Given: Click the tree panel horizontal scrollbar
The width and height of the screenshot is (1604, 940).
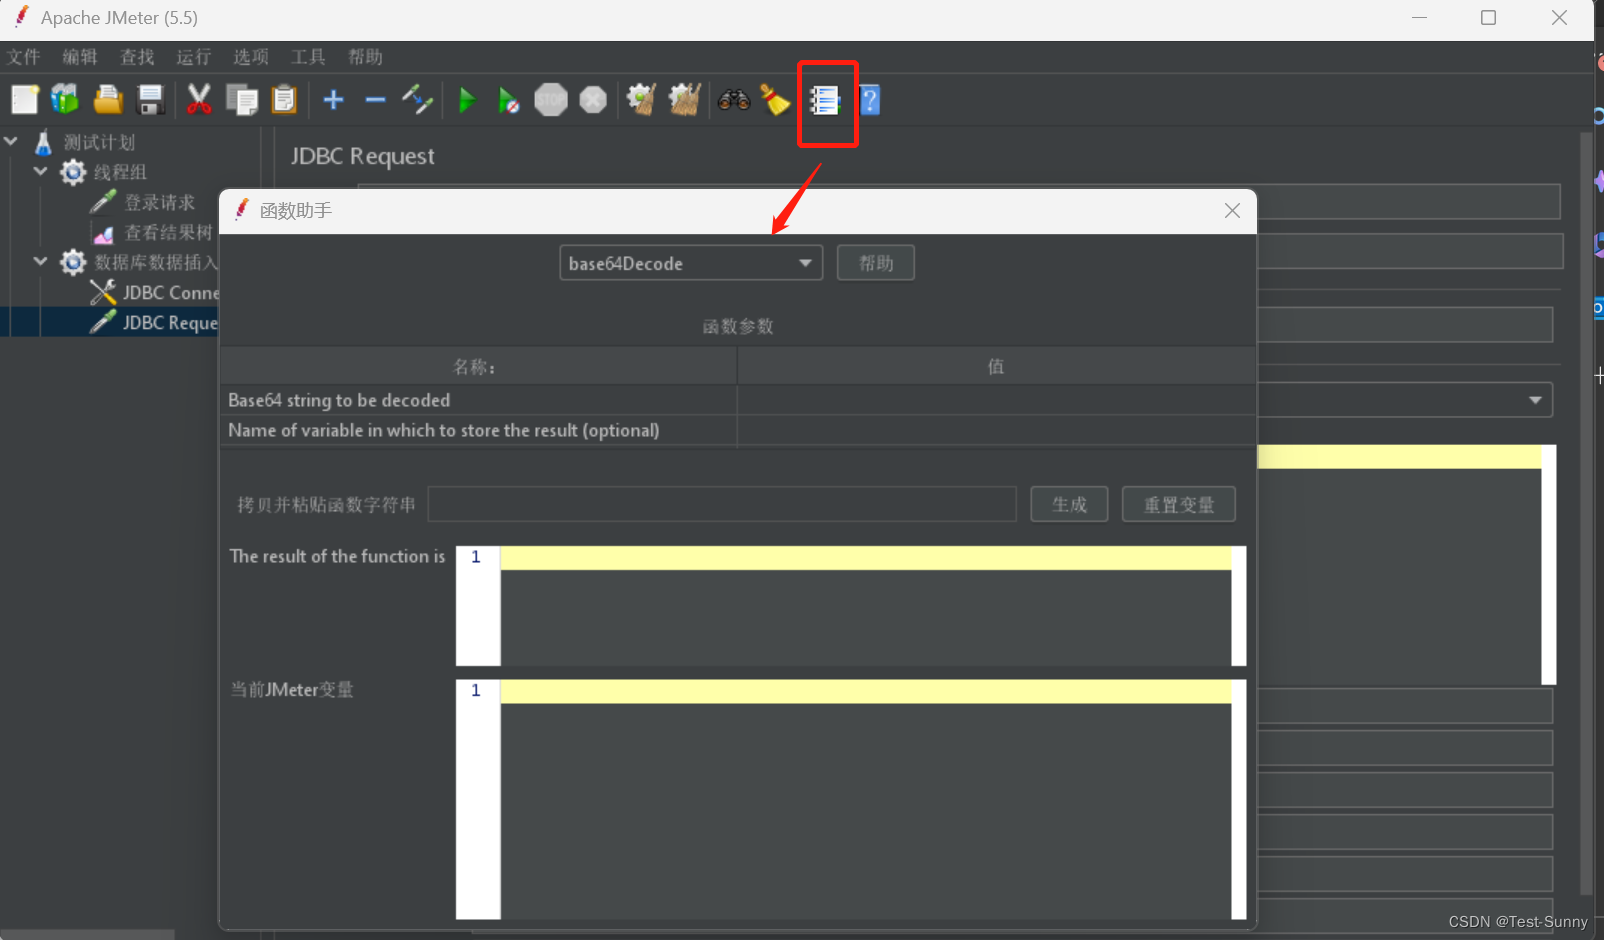Looking at the screenshot, I should [x=87, y=935].
